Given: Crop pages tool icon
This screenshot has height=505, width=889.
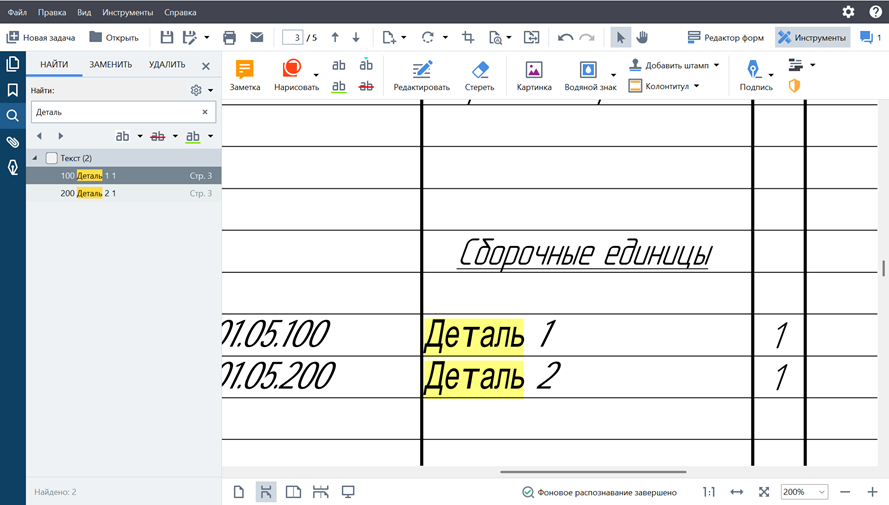Looking at the screenshot, I should click(468, 37).
